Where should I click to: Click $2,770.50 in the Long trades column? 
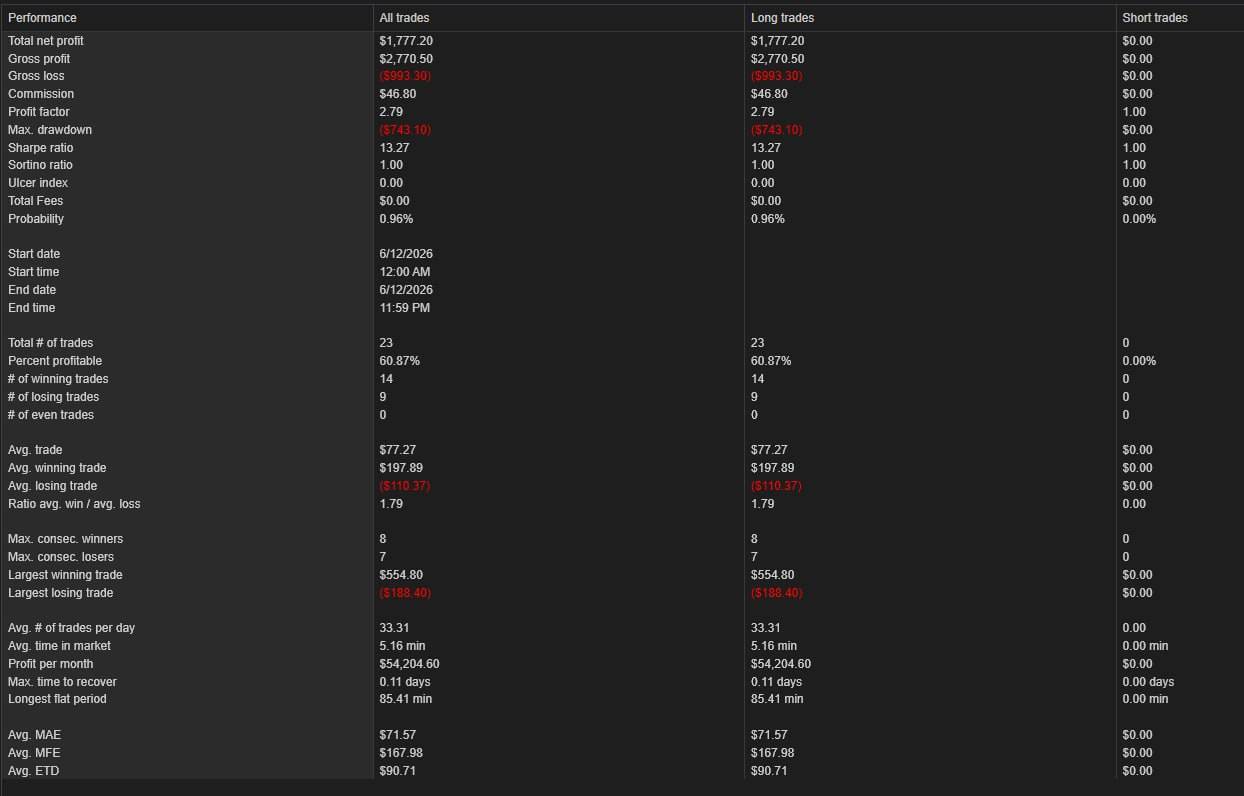point(777,59)
